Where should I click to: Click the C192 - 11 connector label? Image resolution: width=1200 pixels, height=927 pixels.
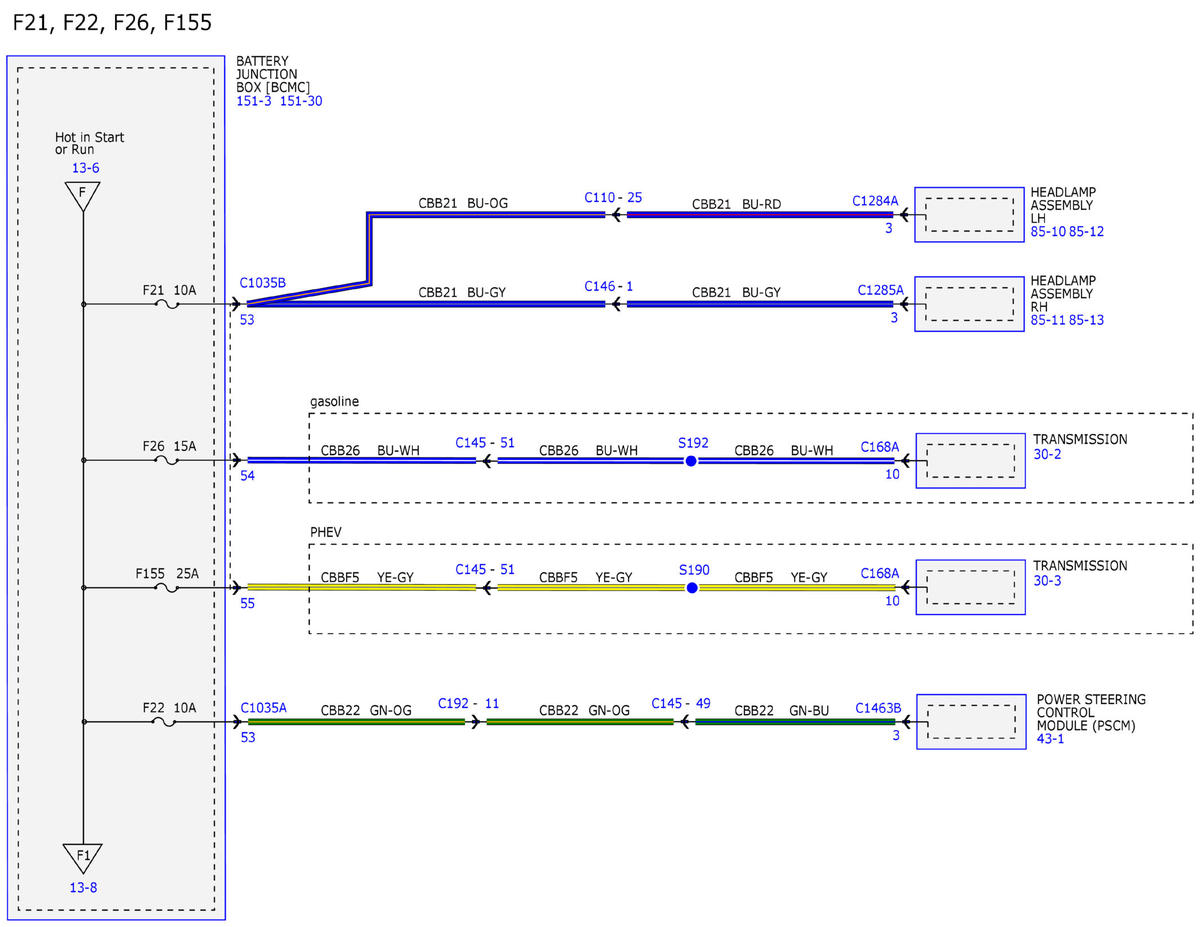click(x=469, y=703)
